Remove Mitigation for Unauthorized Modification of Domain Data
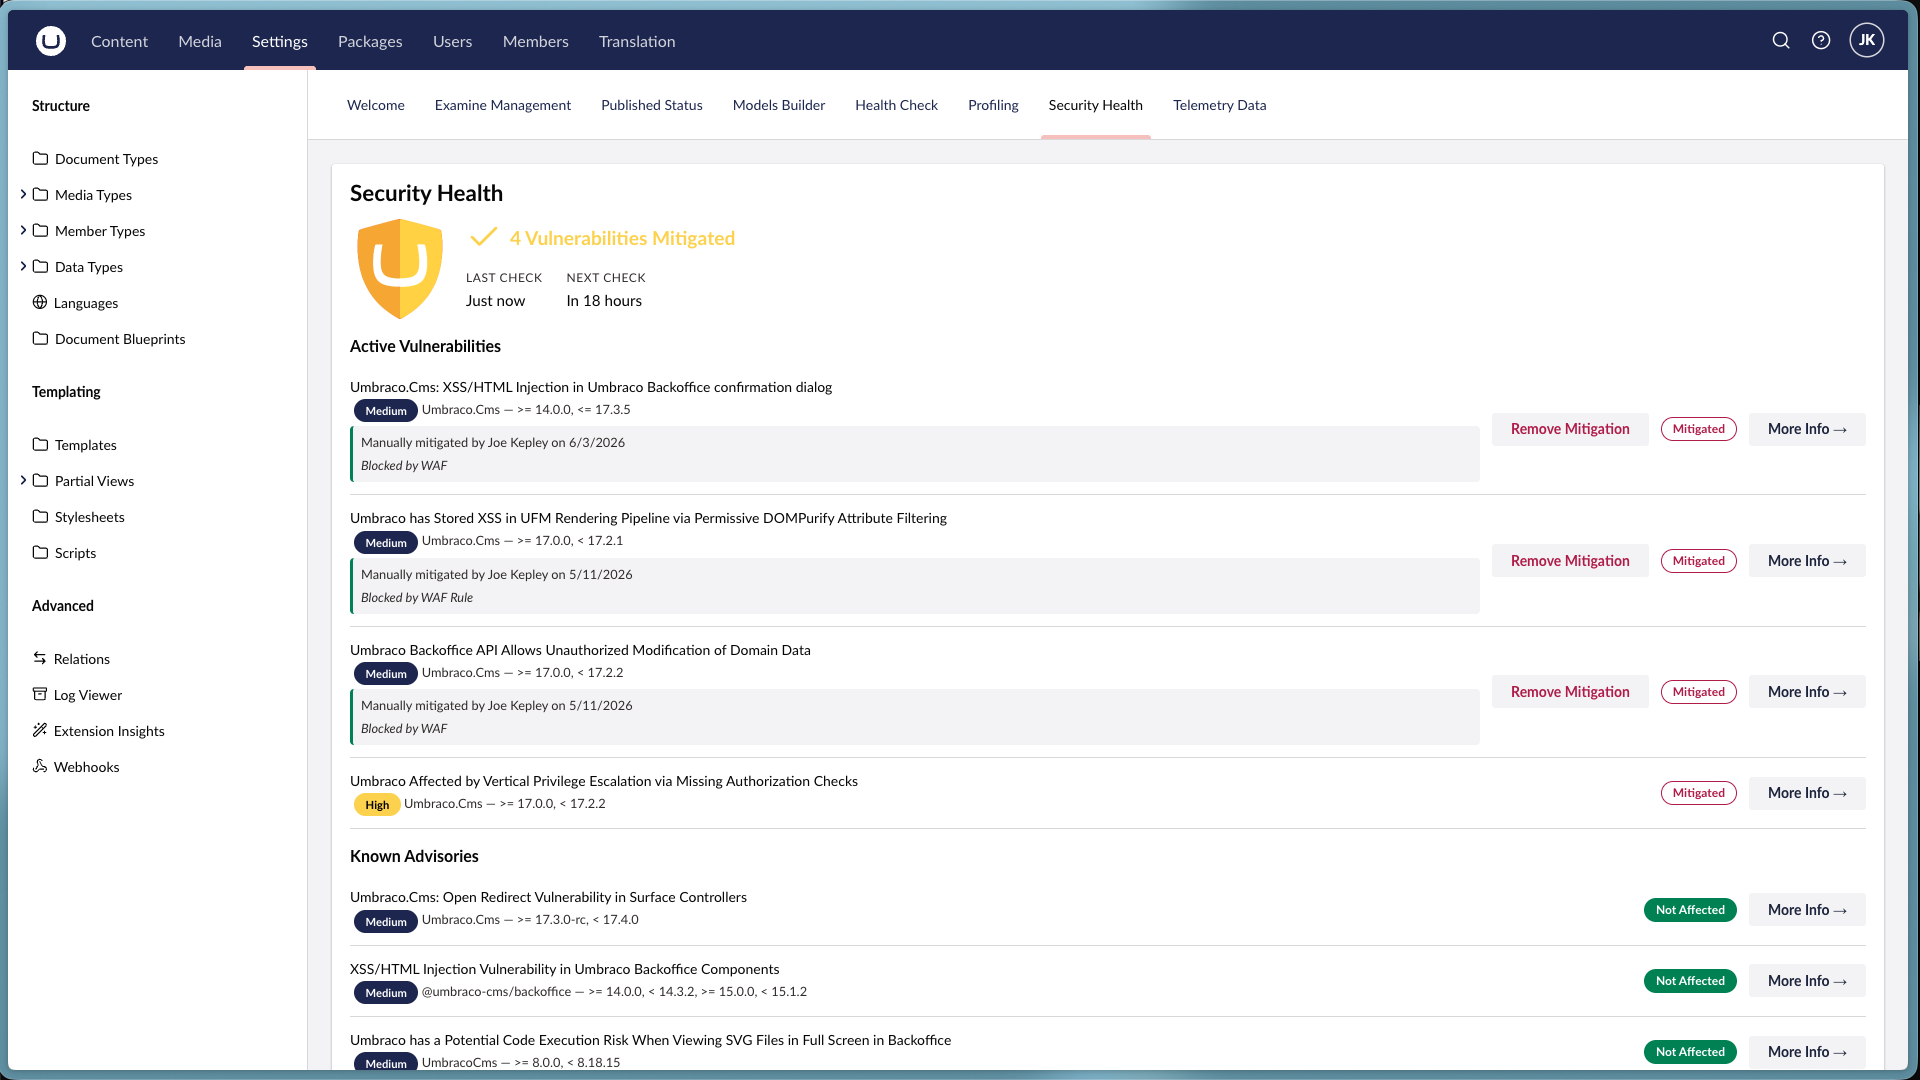 (1570, 692)
